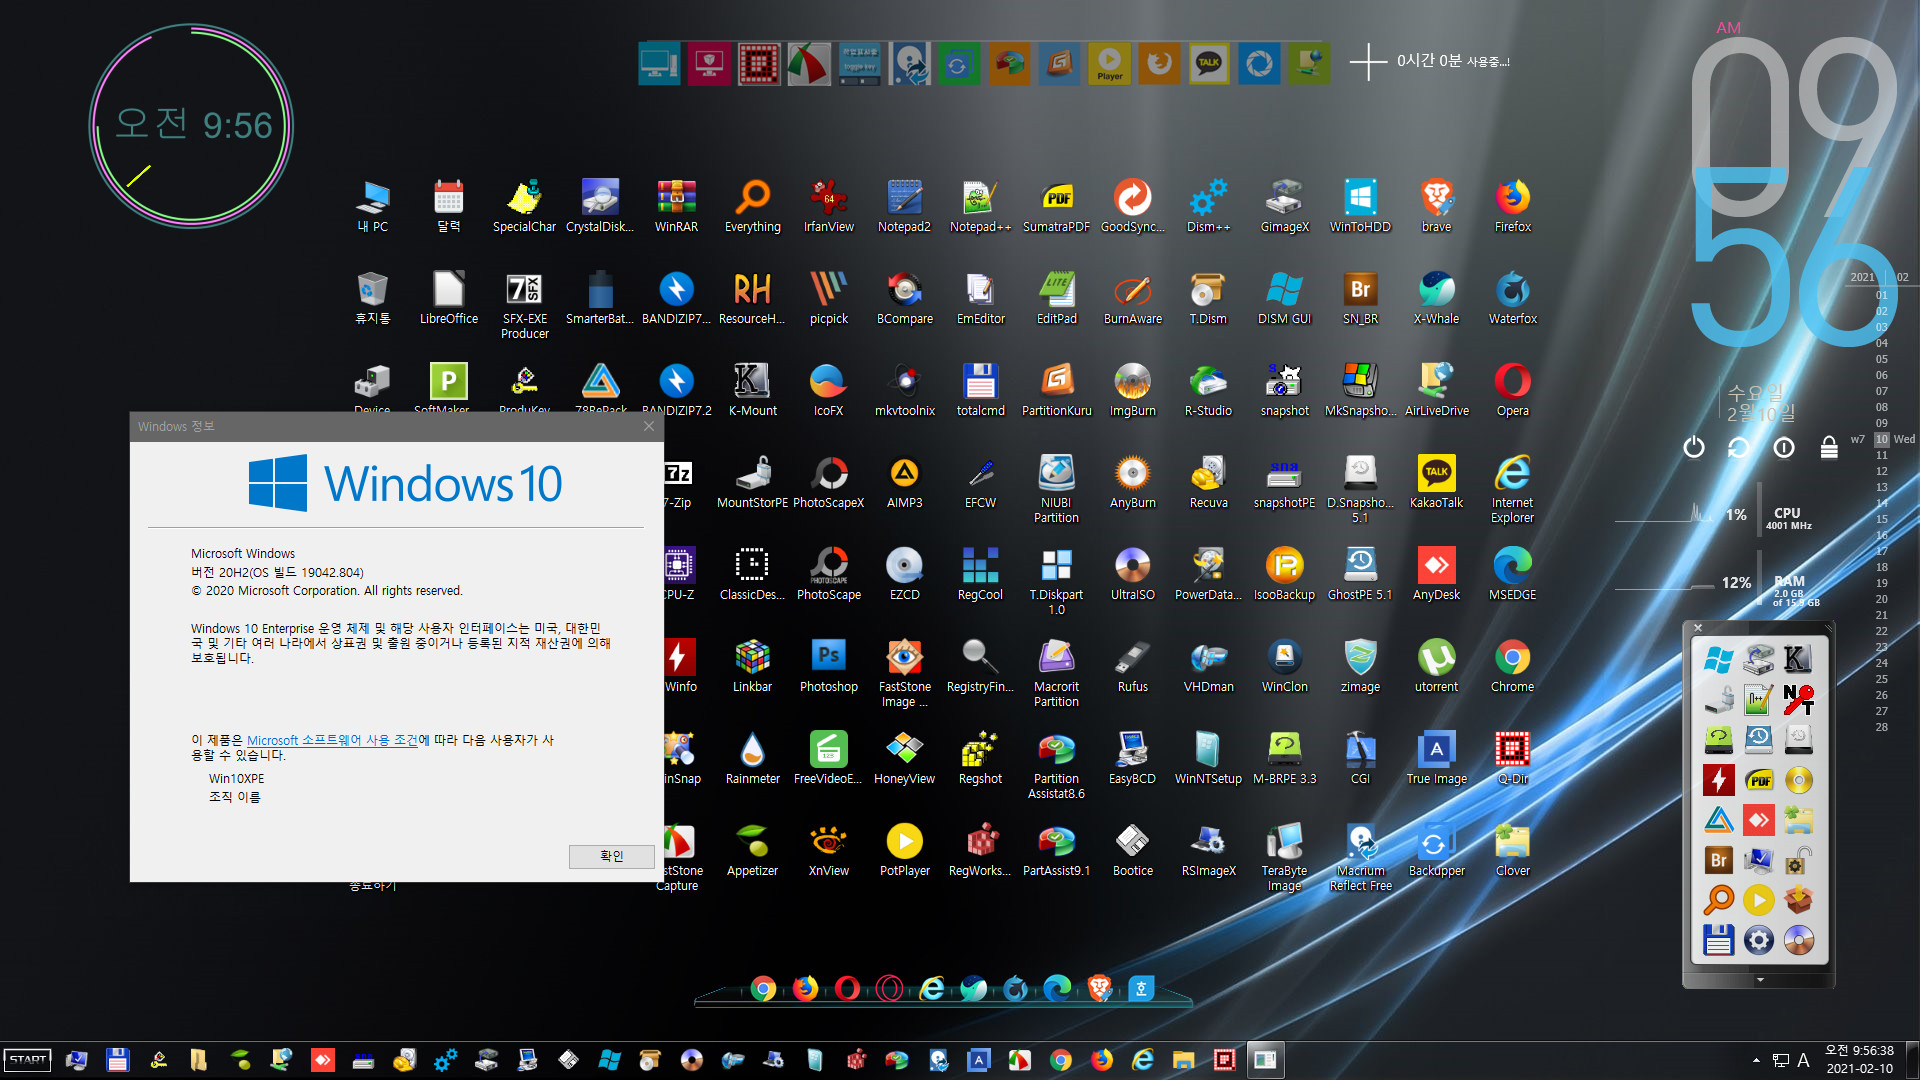This screenshot has width=1920, height=1080.
Task: Open the Microsoft 소프트웨어 사용 조건 link
Action: (x=332, y=740)
